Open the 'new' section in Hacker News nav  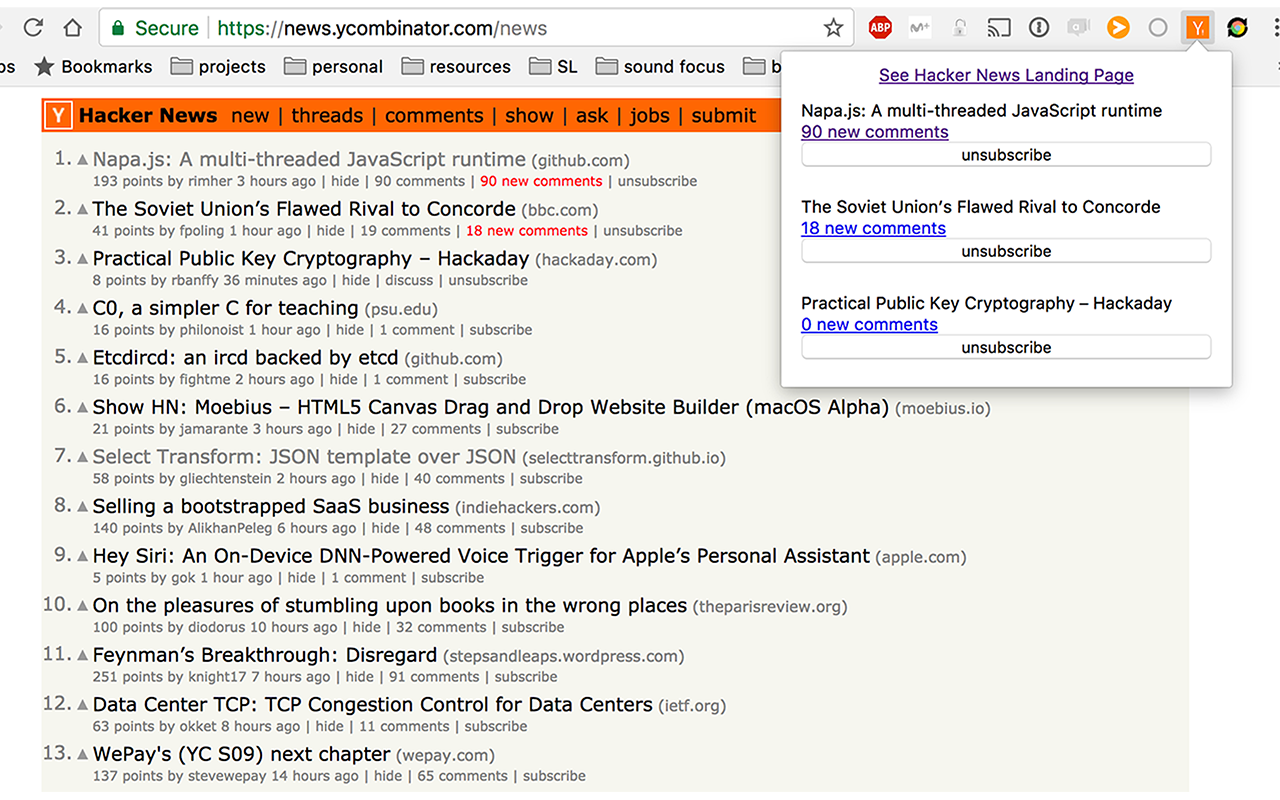[x=250, y=116]
